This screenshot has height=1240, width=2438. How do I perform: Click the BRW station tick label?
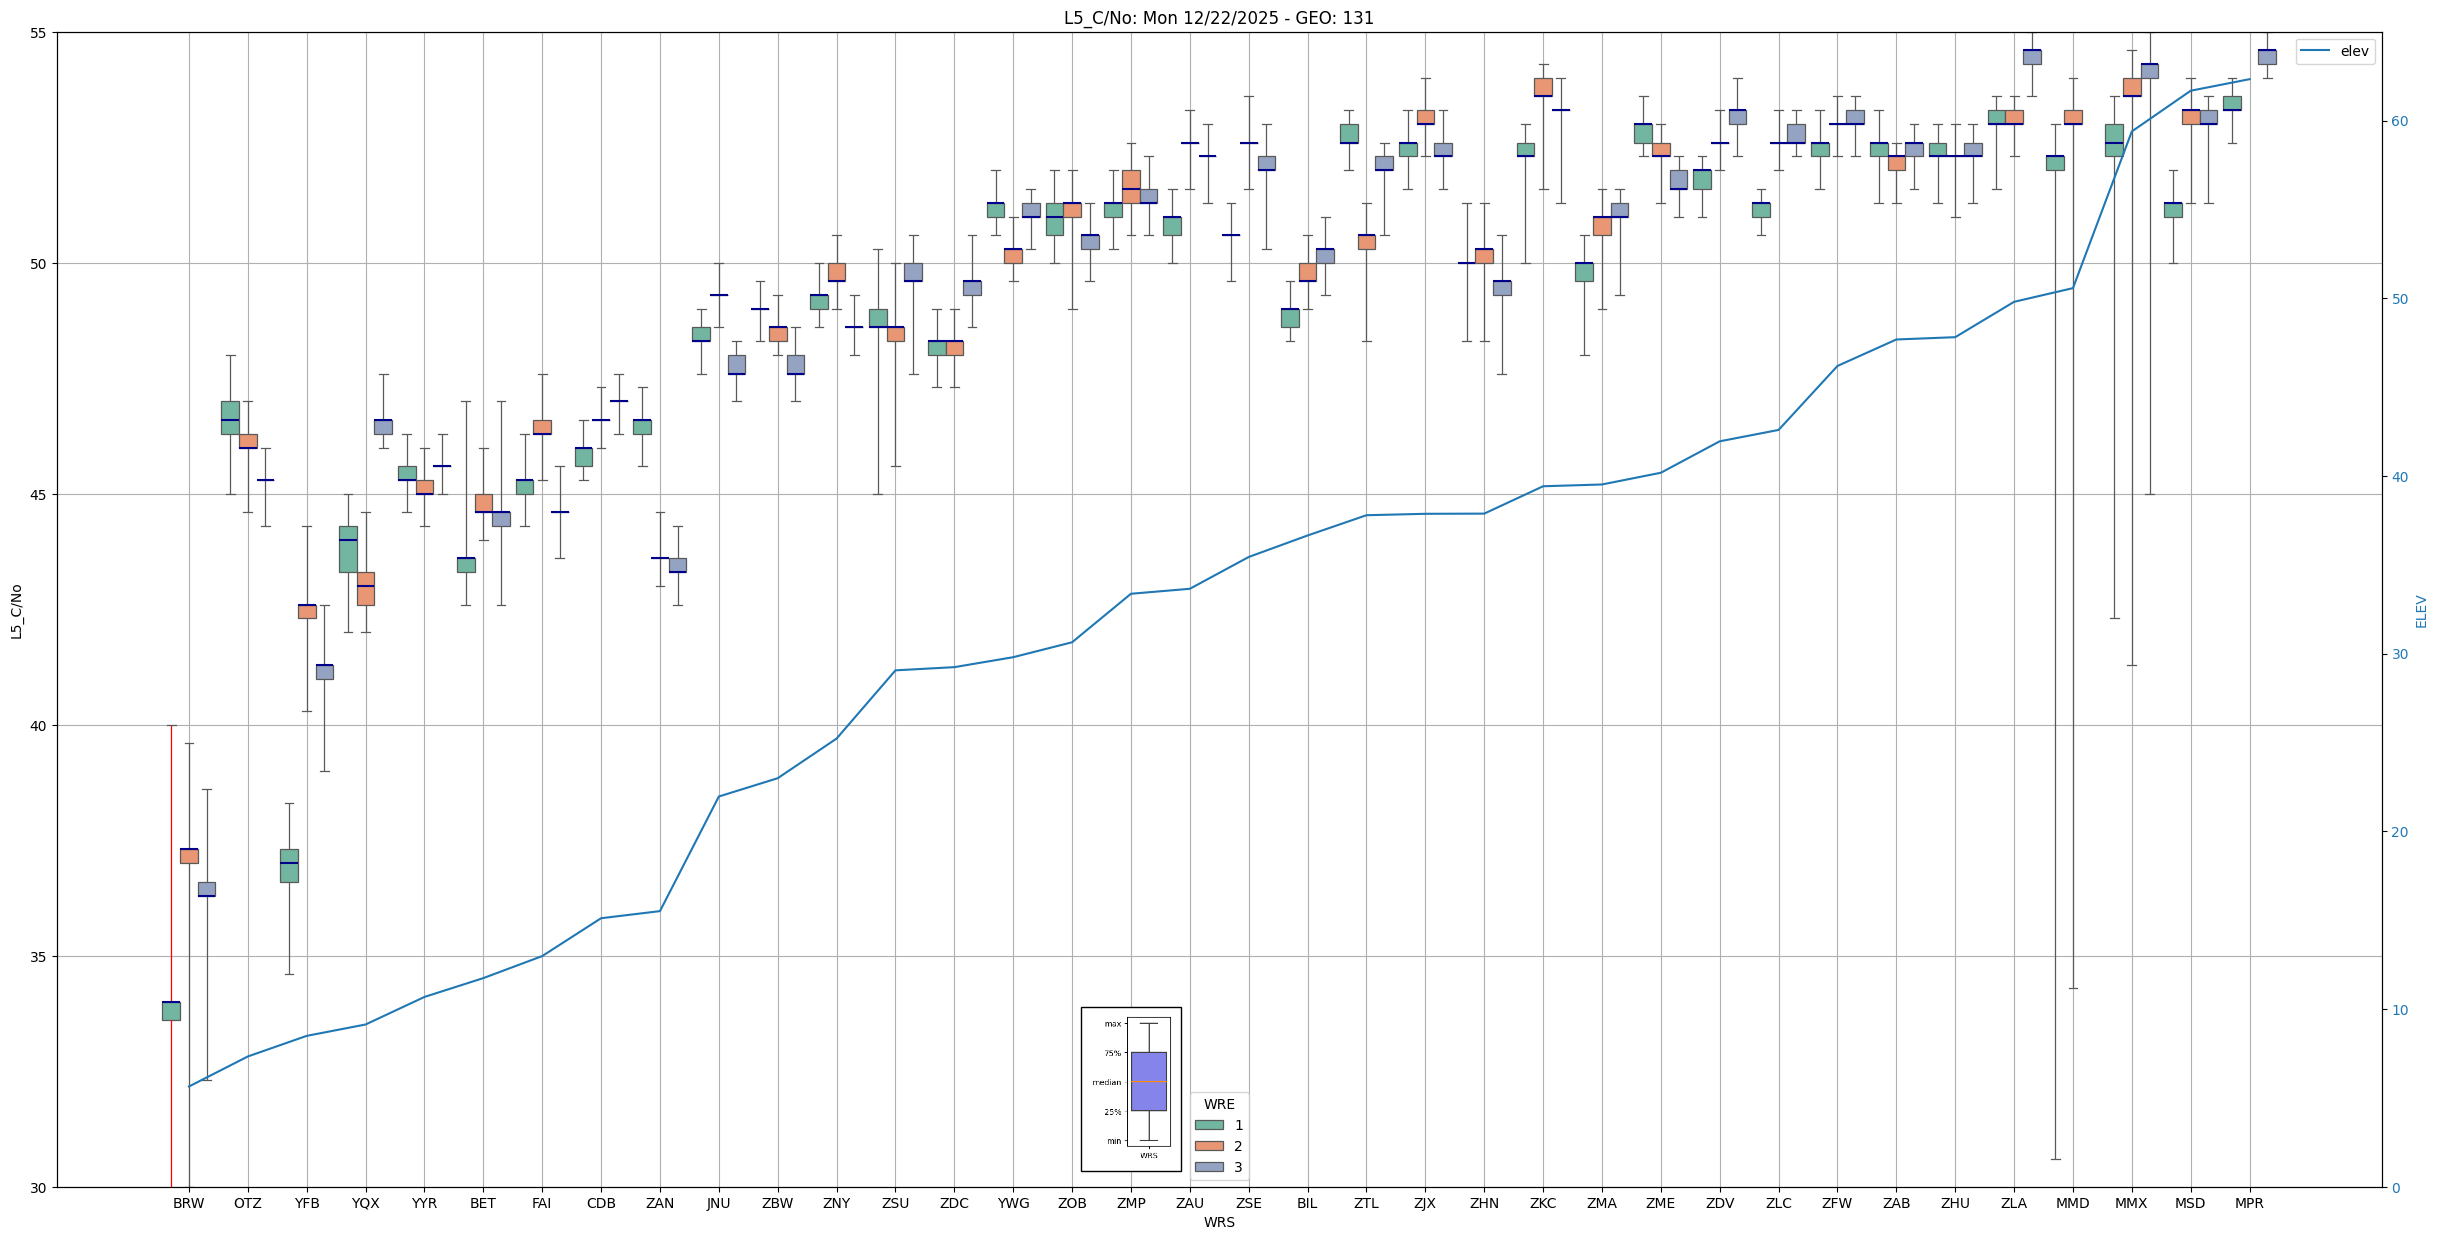point(188,1203)
